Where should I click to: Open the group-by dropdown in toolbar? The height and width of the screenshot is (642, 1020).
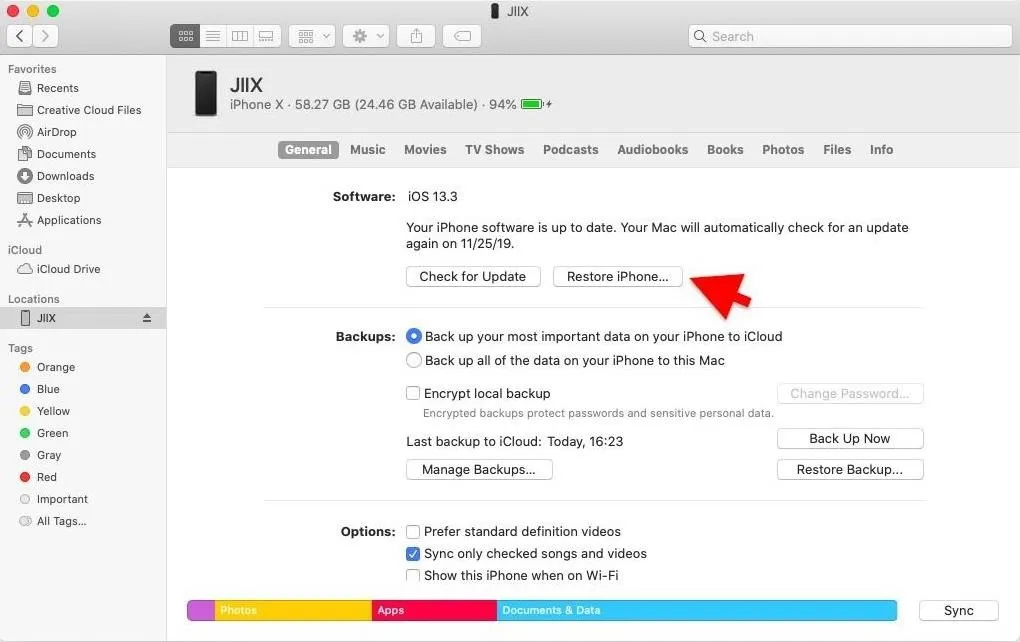[x=311, y=36]
